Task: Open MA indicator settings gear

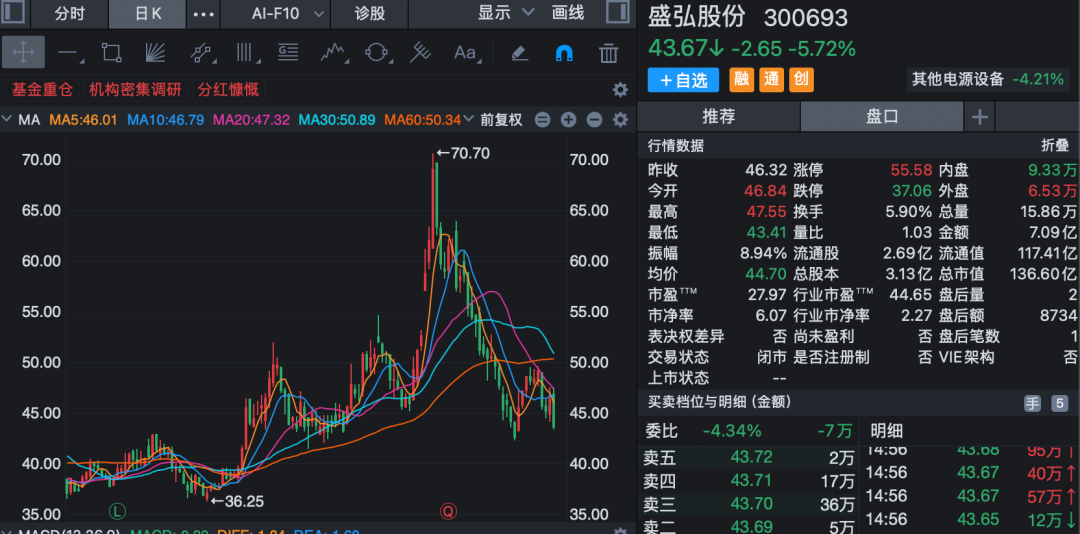Action: (621, 120)
